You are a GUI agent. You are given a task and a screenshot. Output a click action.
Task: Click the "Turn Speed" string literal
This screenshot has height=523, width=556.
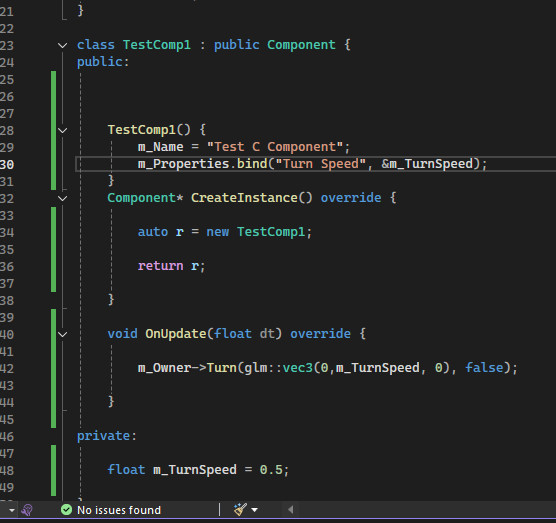click(x=320, y=164)
